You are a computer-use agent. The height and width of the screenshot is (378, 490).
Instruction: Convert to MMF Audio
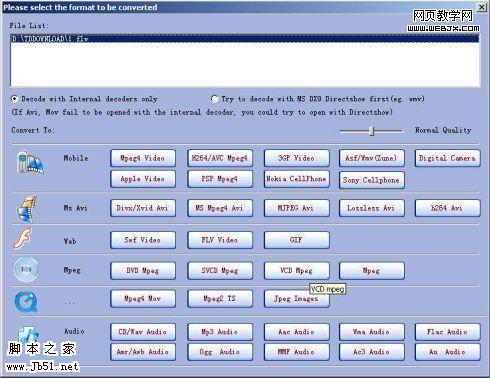pos(296,352)
